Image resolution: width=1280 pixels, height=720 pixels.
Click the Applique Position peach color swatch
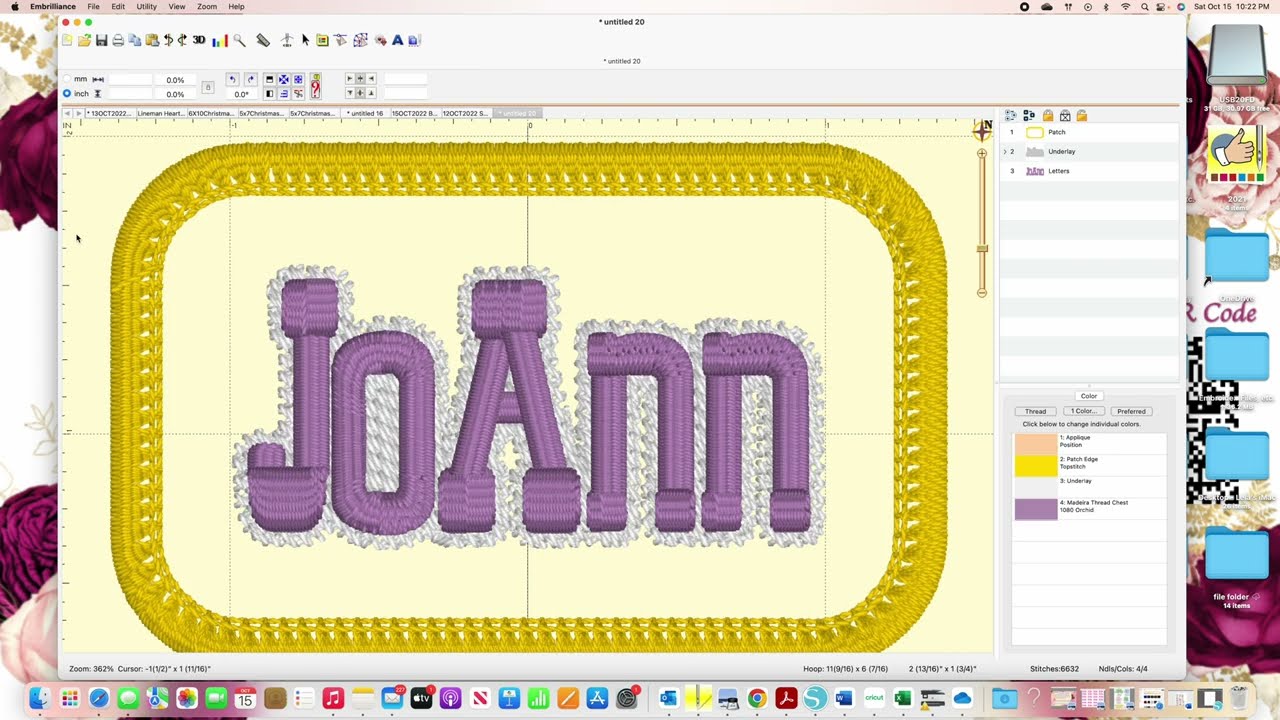(1036, 444)
